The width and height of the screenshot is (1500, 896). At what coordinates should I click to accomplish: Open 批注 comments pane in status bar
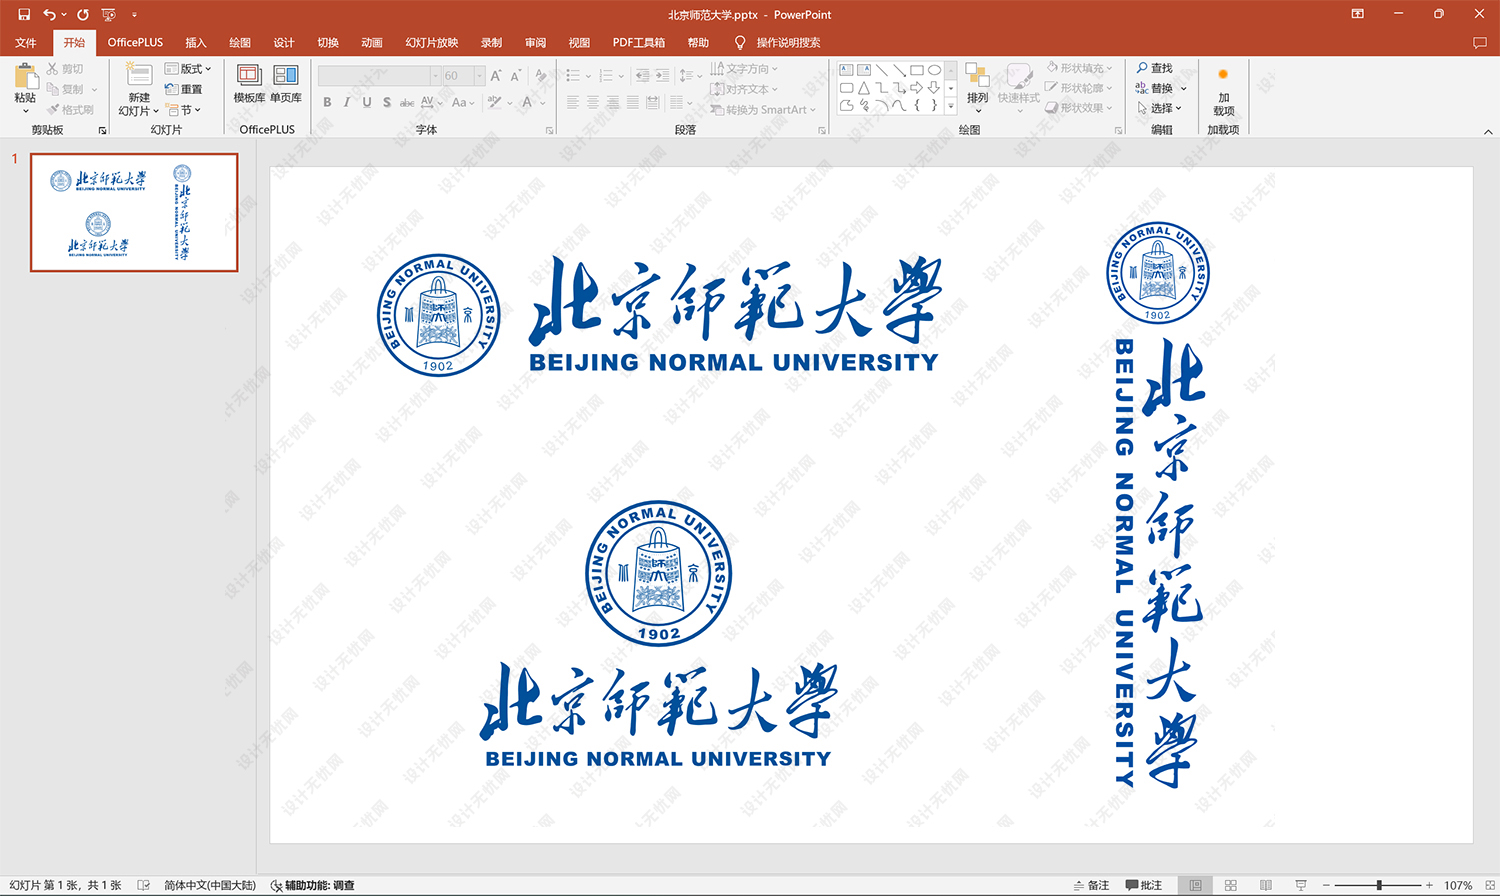[1144, 885]
